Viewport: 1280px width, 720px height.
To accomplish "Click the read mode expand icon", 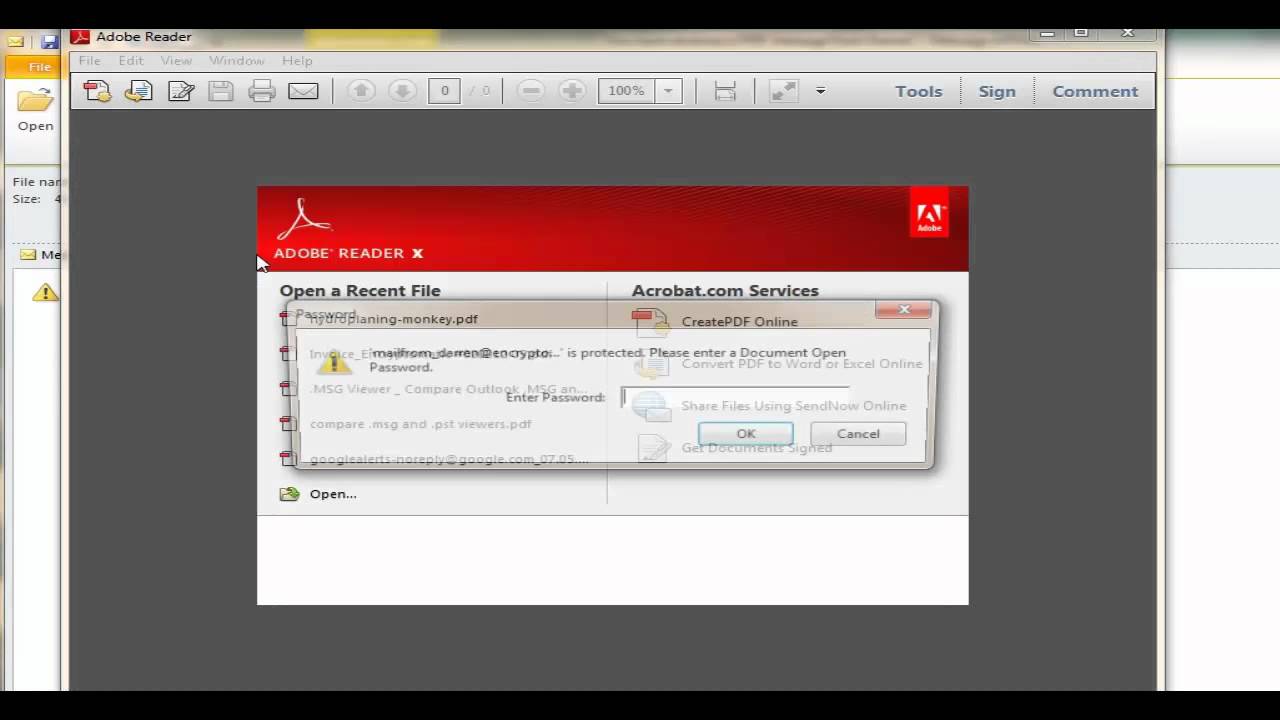I will pyautogui.click(x=784, y=91).
